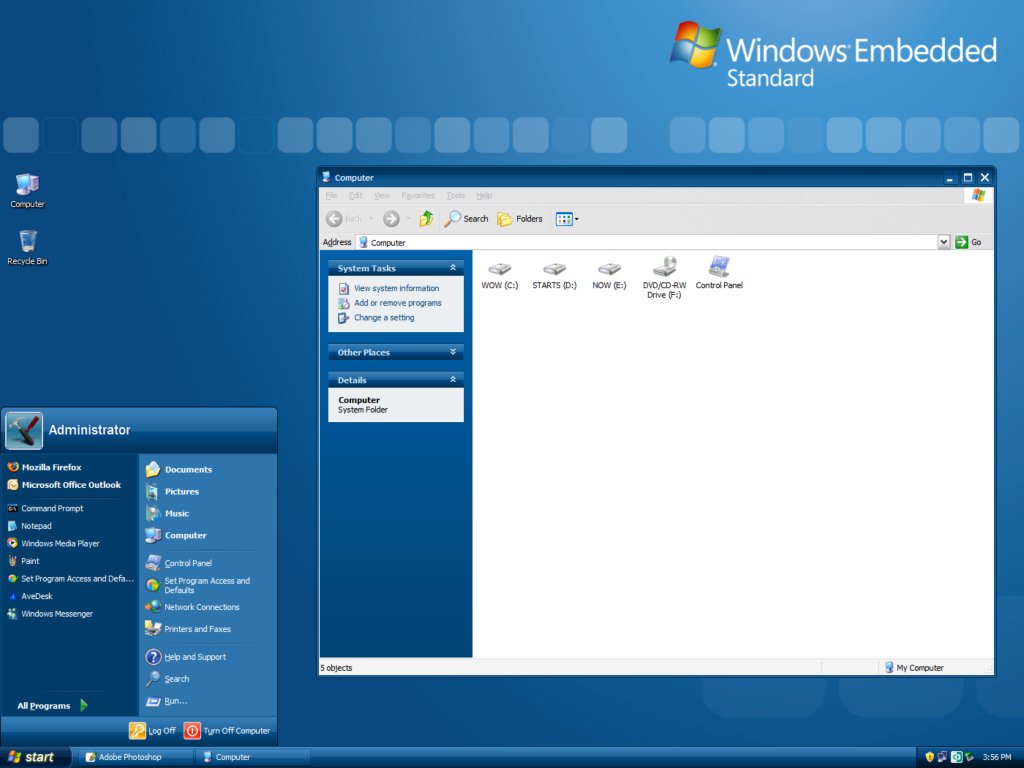This screenshot has width=1024, height=768.
Task: Open the View menu
Action: [x=382, y=195]
